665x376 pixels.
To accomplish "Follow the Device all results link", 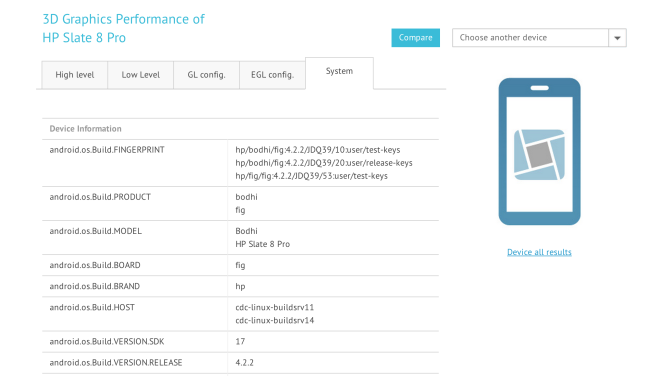I will tap(539, 252).
